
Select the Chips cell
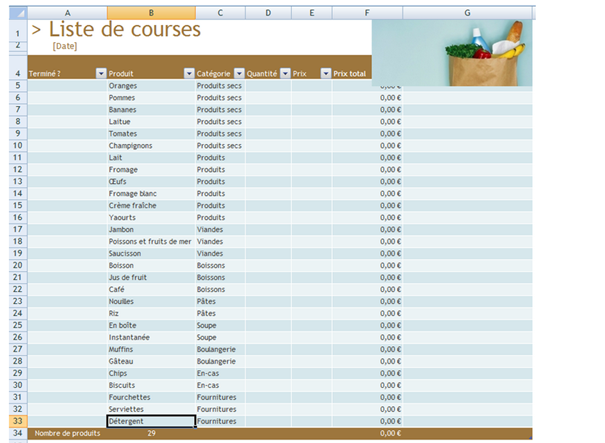pos(151,373)
